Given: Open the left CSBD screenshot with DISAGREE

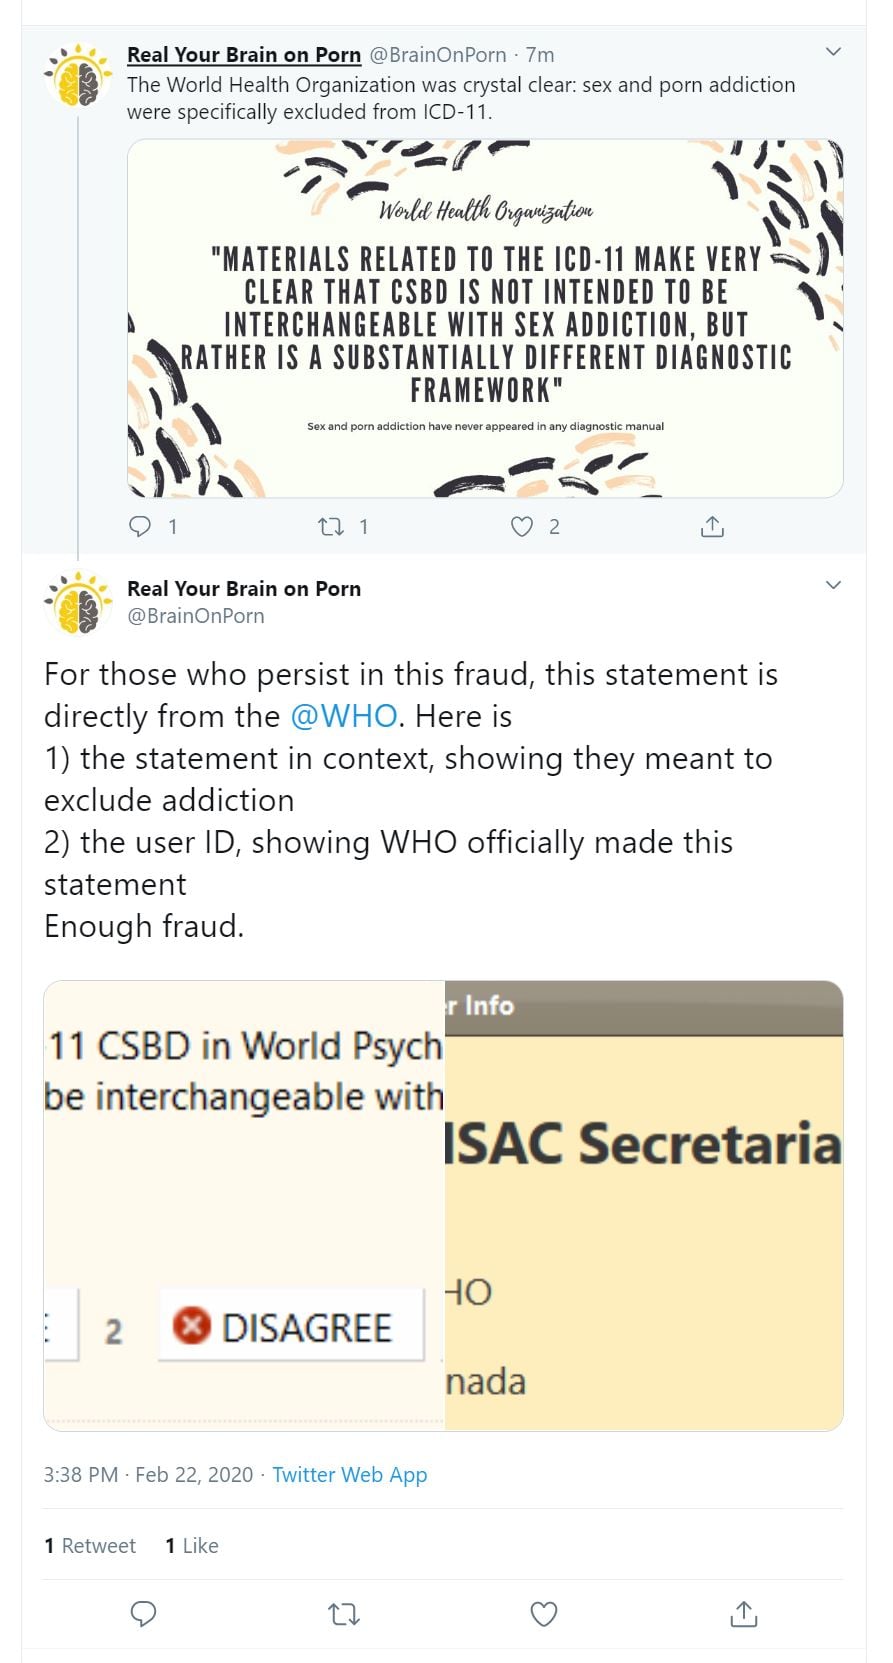Looking at the screenshot, I should pos(244,1205).
